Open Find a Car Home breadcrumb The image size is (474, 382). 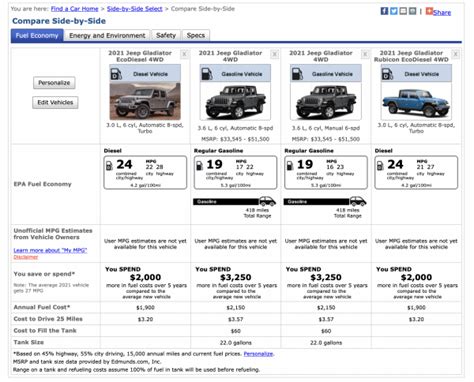pos(74,9)
